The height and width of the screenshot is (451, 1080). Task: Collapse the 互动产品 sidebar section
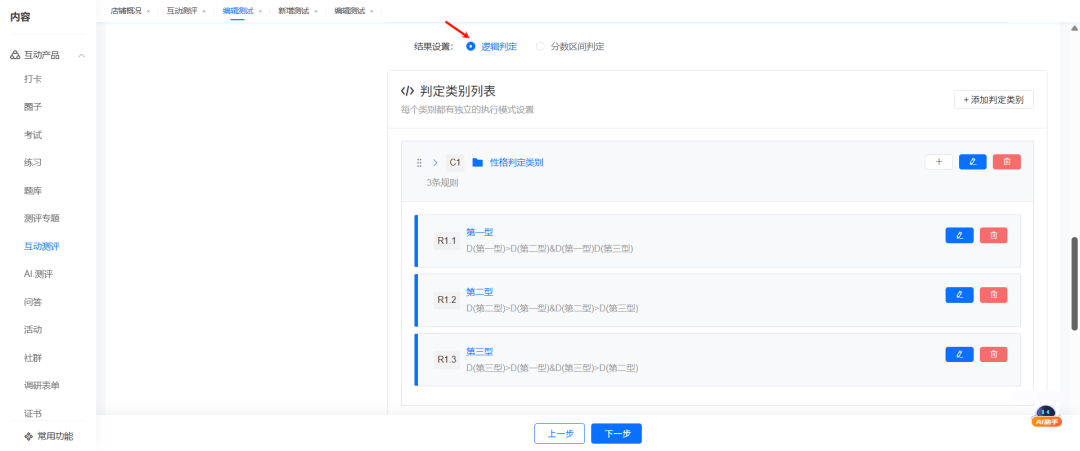click(81, 55)
